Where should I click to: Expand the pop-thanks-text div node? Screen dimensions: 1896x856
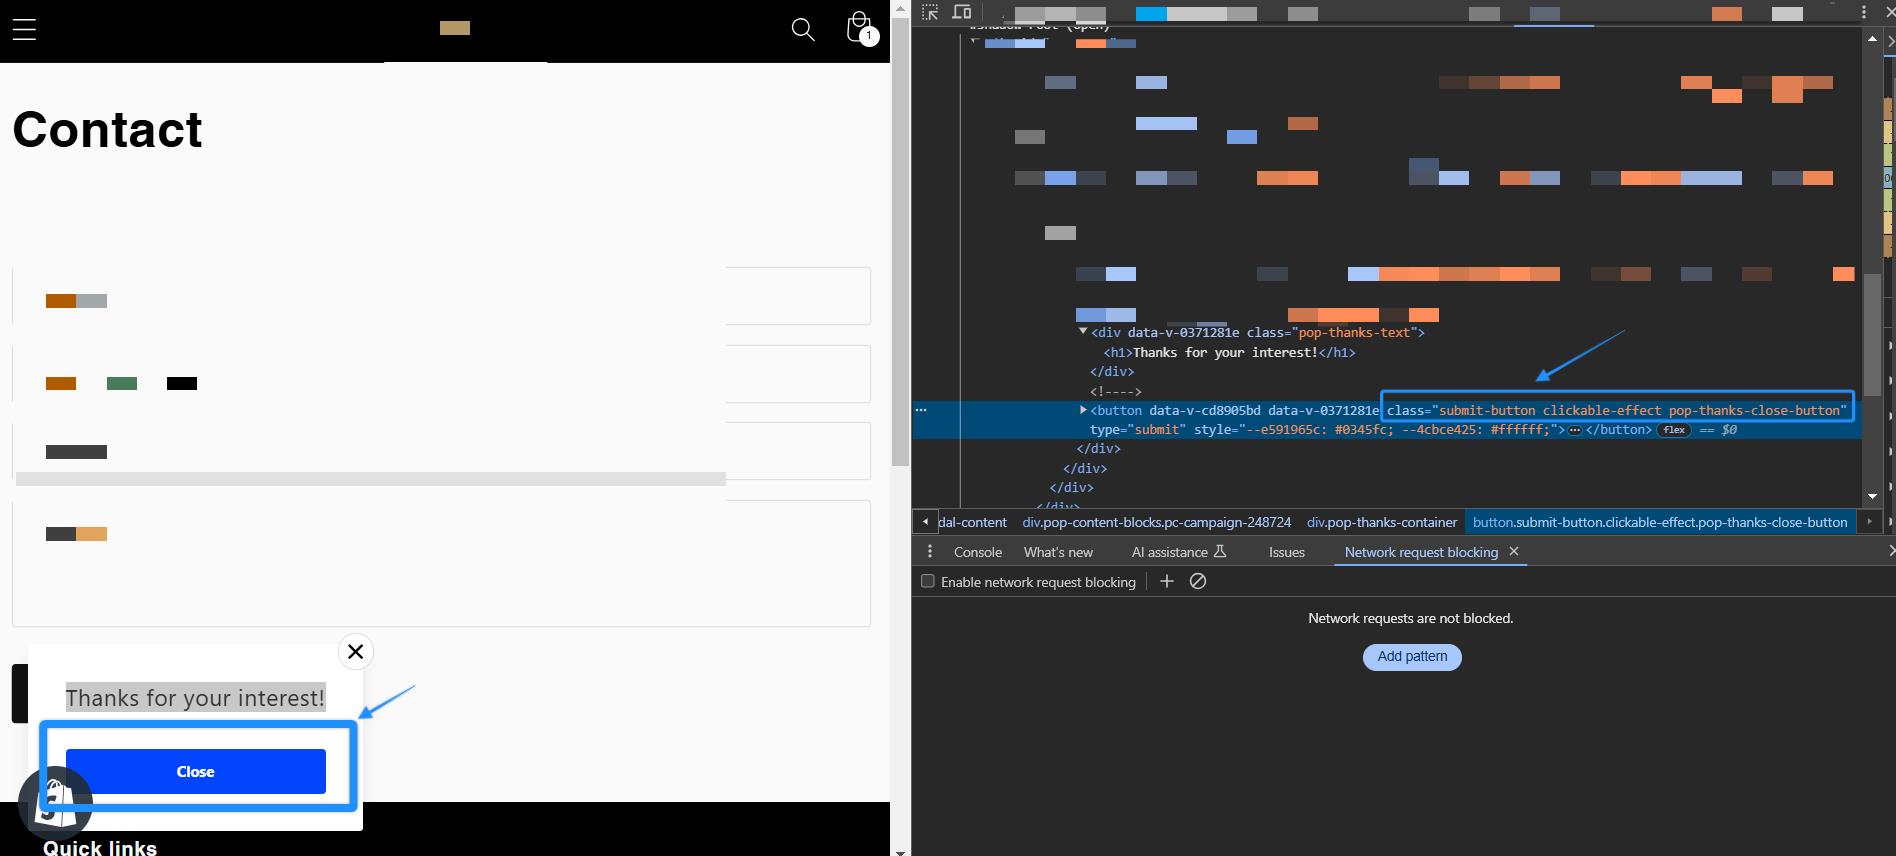(1083, 331)
